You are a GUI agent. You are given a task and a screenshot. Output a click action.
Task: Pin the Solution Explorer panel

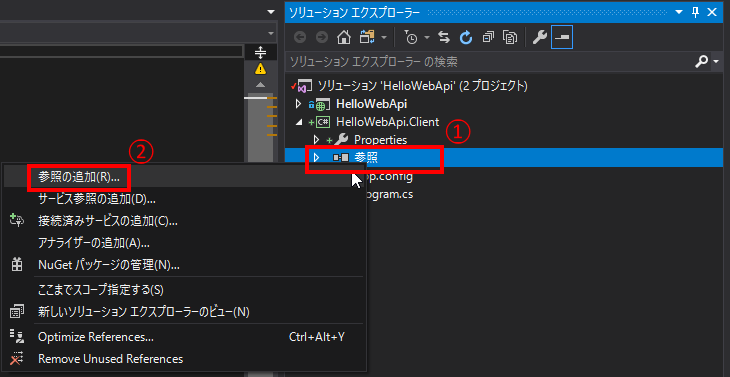click(696, 13)
